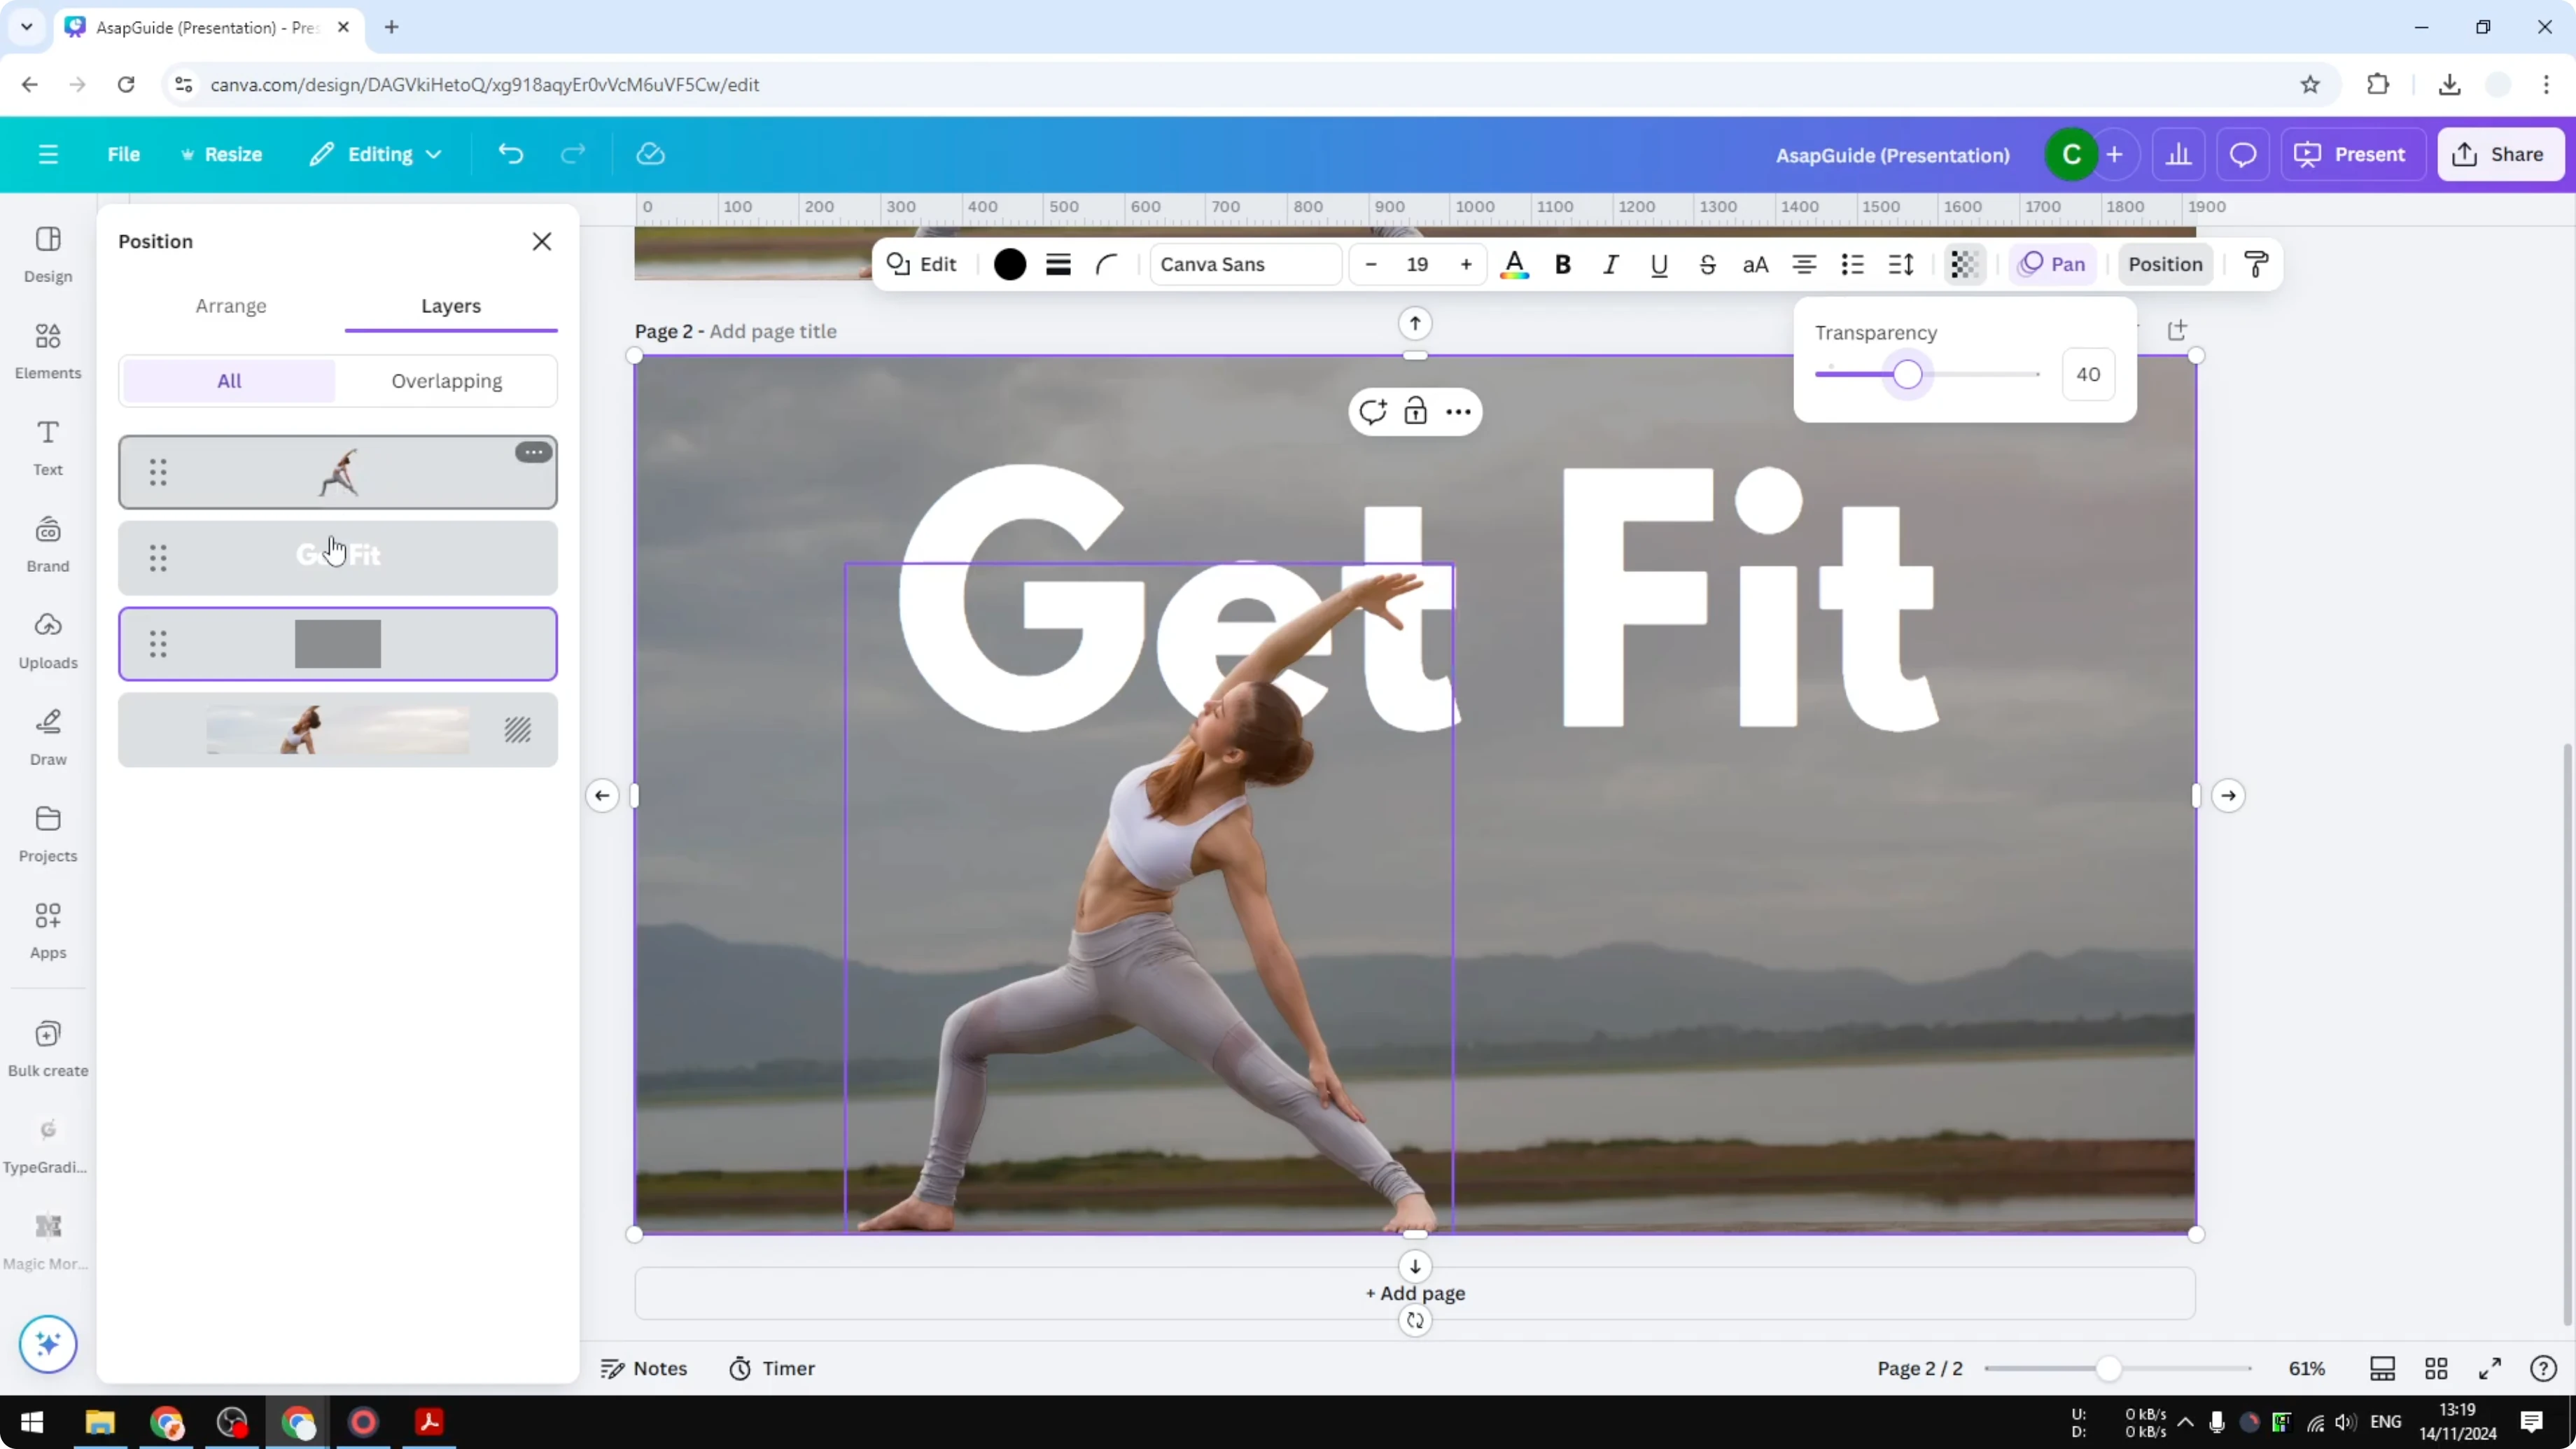Image resolution: width=2576 pixels, height=1449 pixels.
Task: Switch layer filter to Overlapping
Action: click(447, 381)
